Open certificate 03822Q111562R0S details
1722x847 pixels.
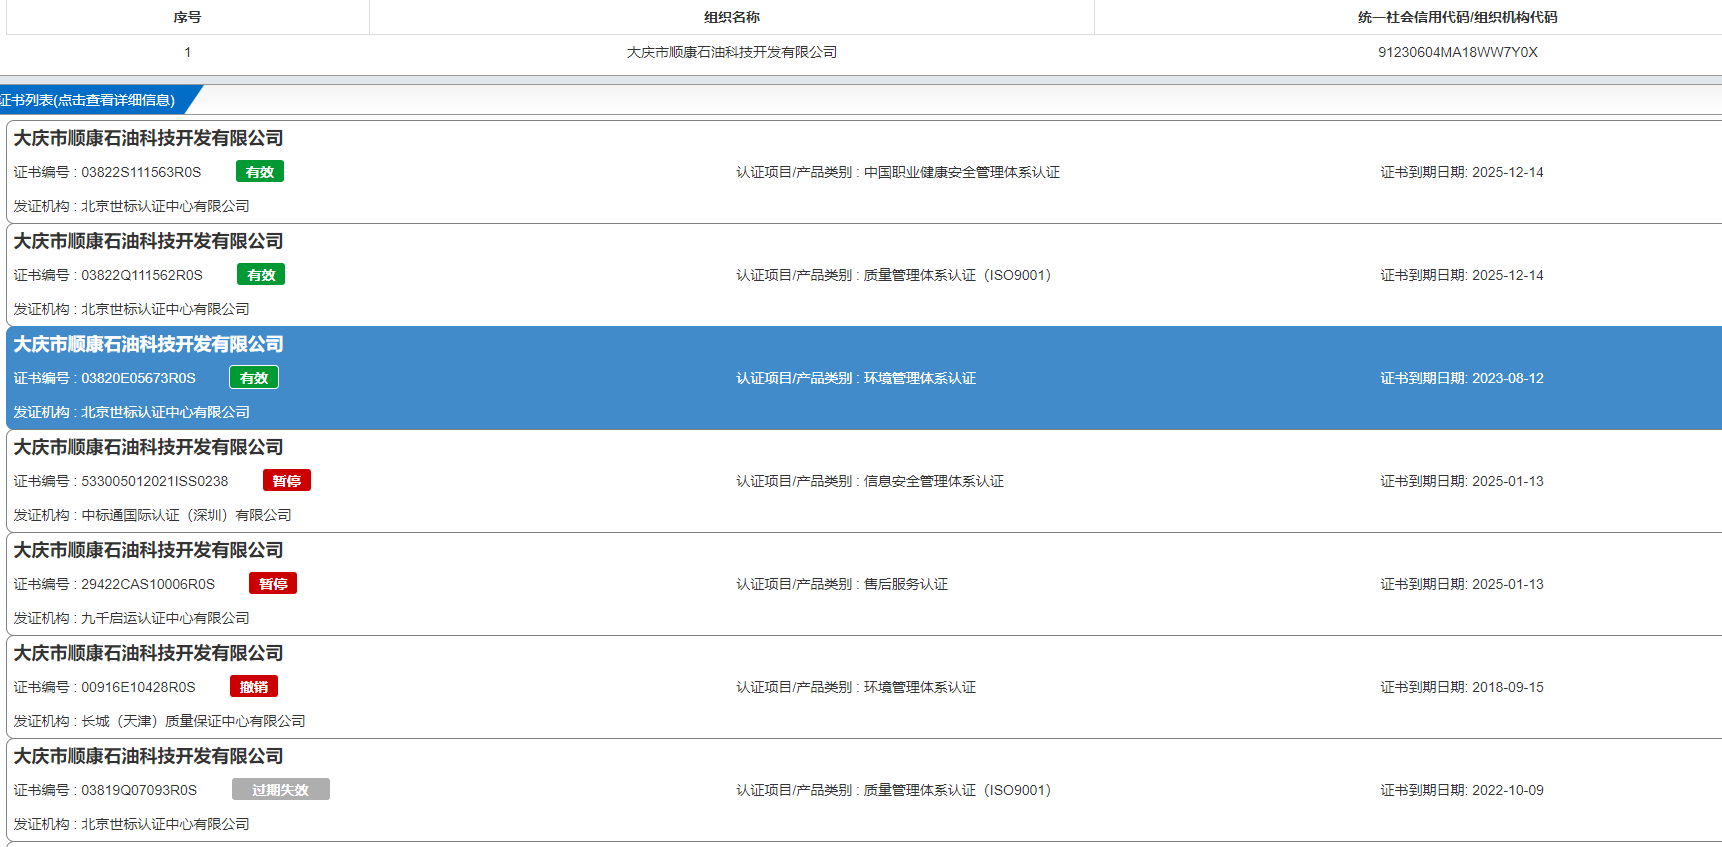tap(864, 275)
